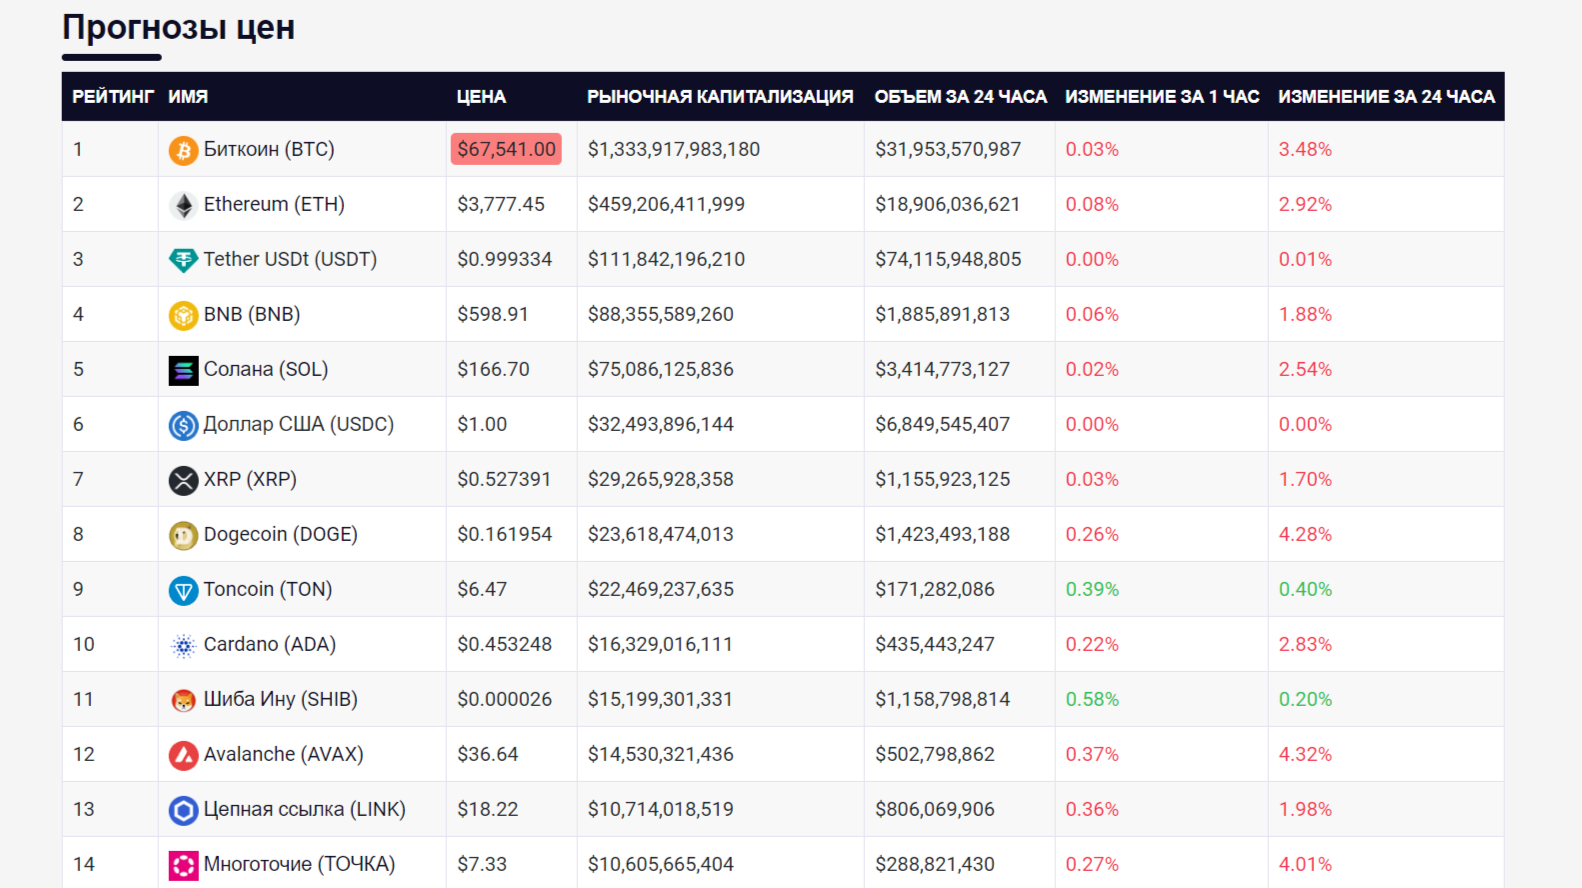The height and width of the screenshot is (888, 1582).
Task: Open the Toncoin (TON) name link
Action: pos(268,589)
